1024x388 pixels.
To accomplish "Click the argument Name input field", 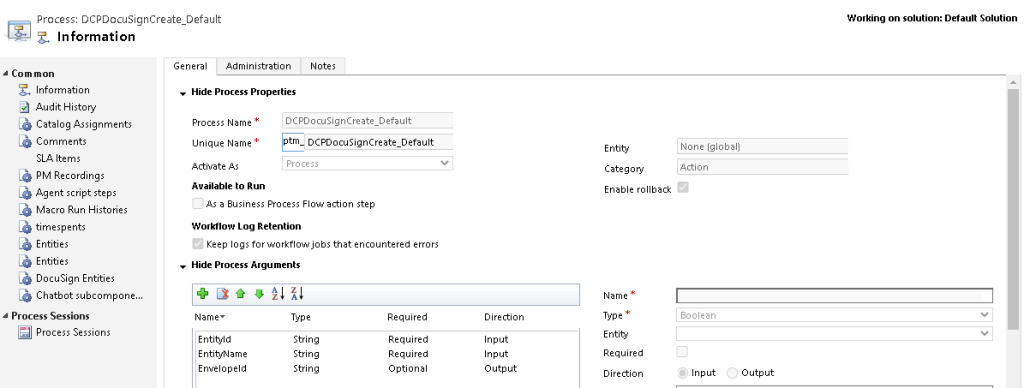I will 834,295.
